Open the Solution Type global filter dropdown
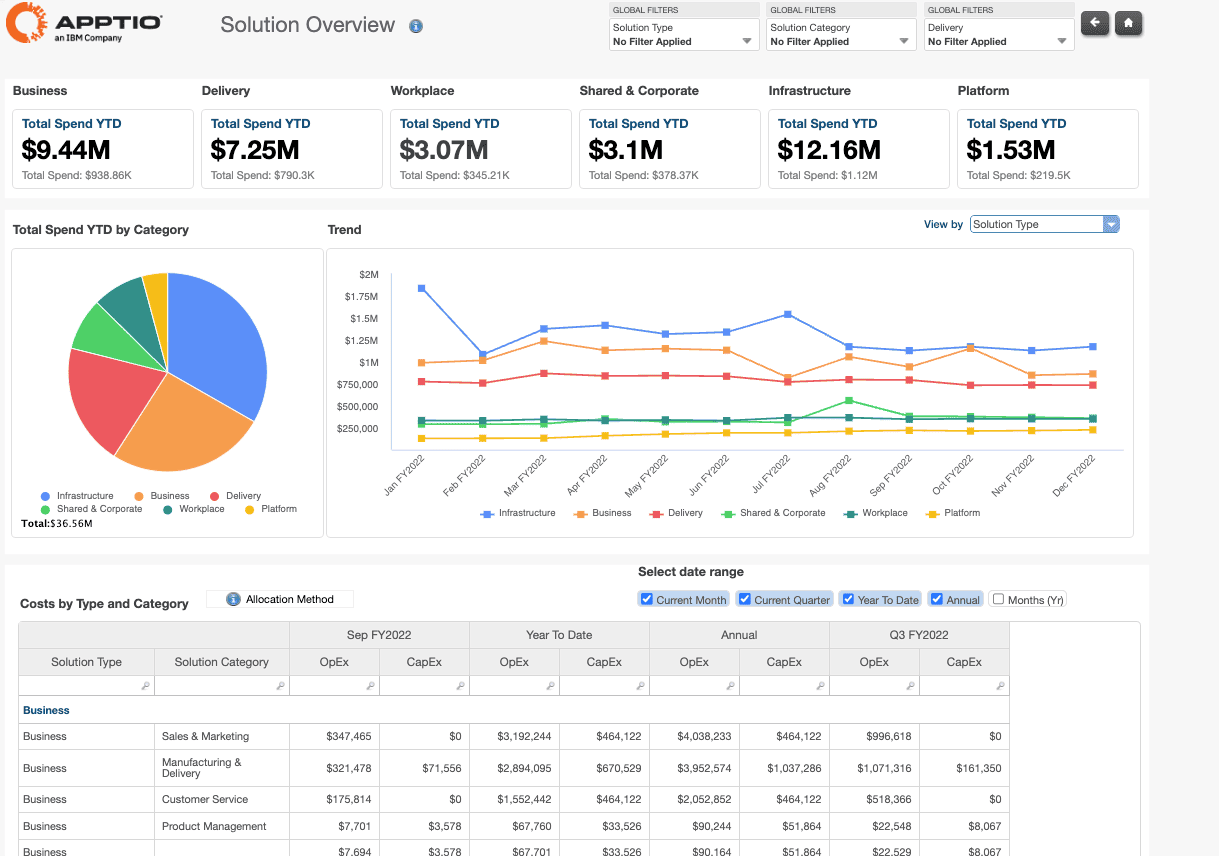This screenshot has width=1219, height=856. click(744, 40)
